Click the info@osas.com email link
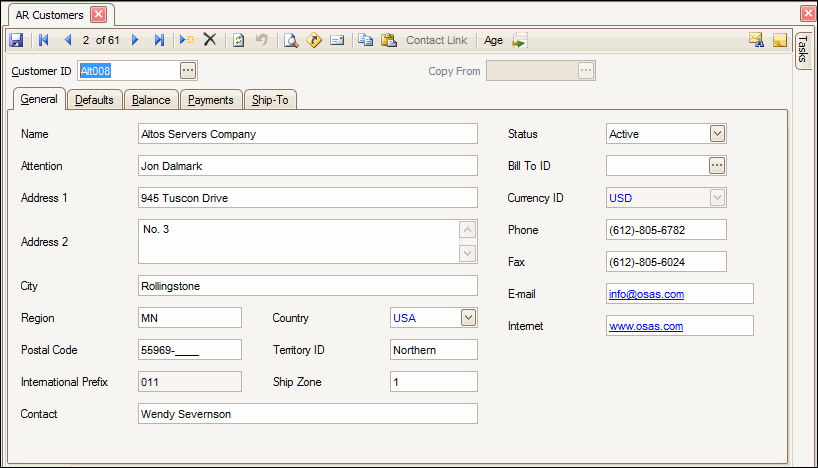Image resolution: width=818 pixels, height=468 pixels. click(x=646, y=294)
